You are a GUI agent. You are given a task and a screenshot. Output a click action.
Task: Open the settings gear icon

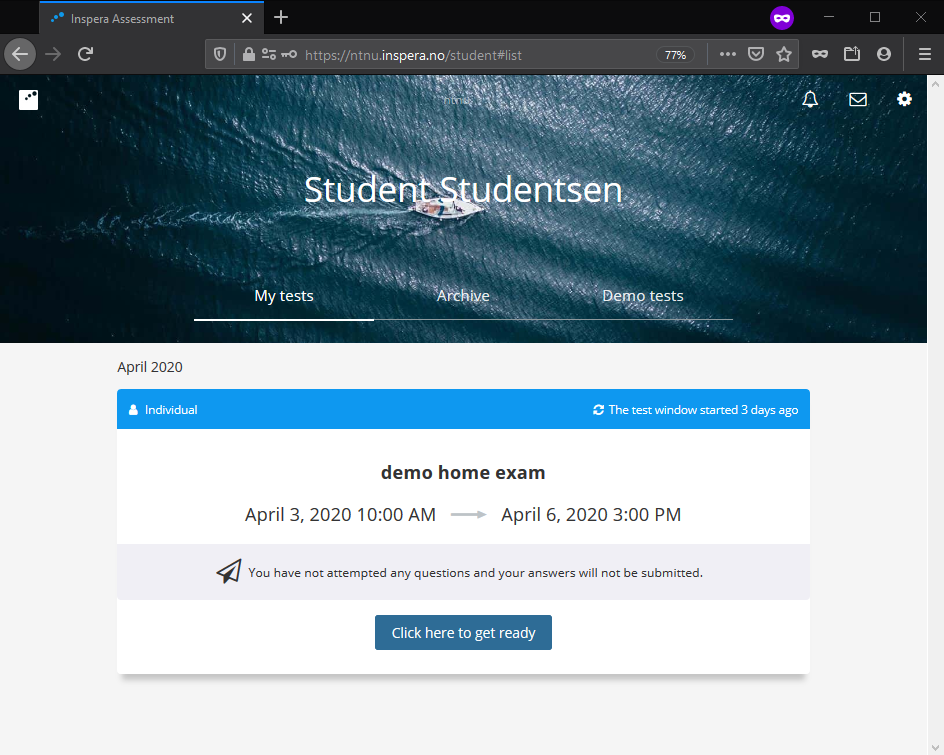(904, 99)
